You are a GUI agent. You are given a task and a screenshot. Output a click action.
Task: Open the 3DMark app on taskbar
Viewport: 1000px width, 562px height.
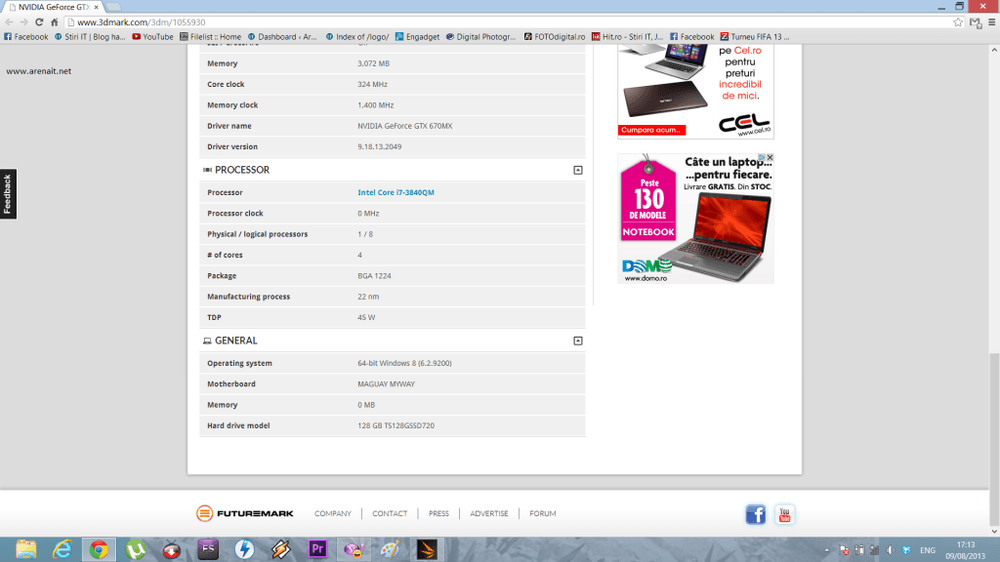click(x=427, y=549)
